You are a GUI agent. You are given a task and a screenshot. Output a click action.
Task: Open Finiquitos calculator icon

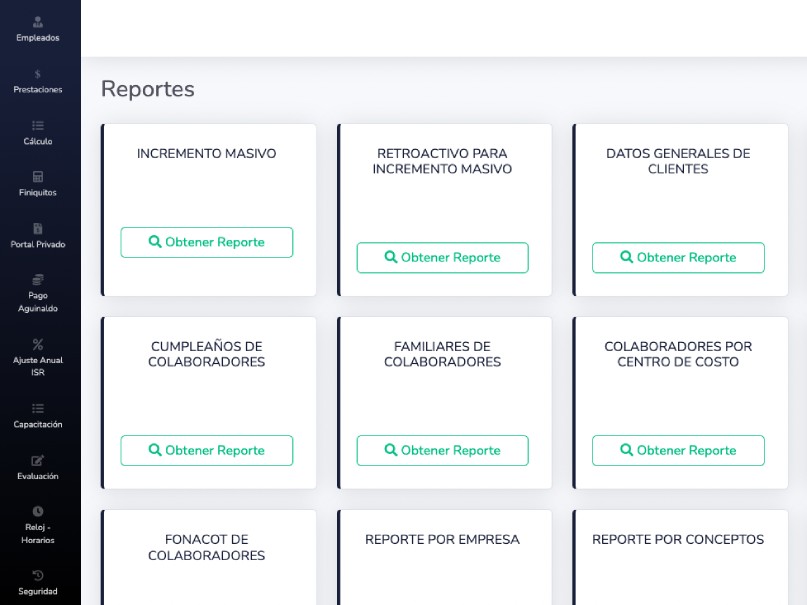coord(38,177)
